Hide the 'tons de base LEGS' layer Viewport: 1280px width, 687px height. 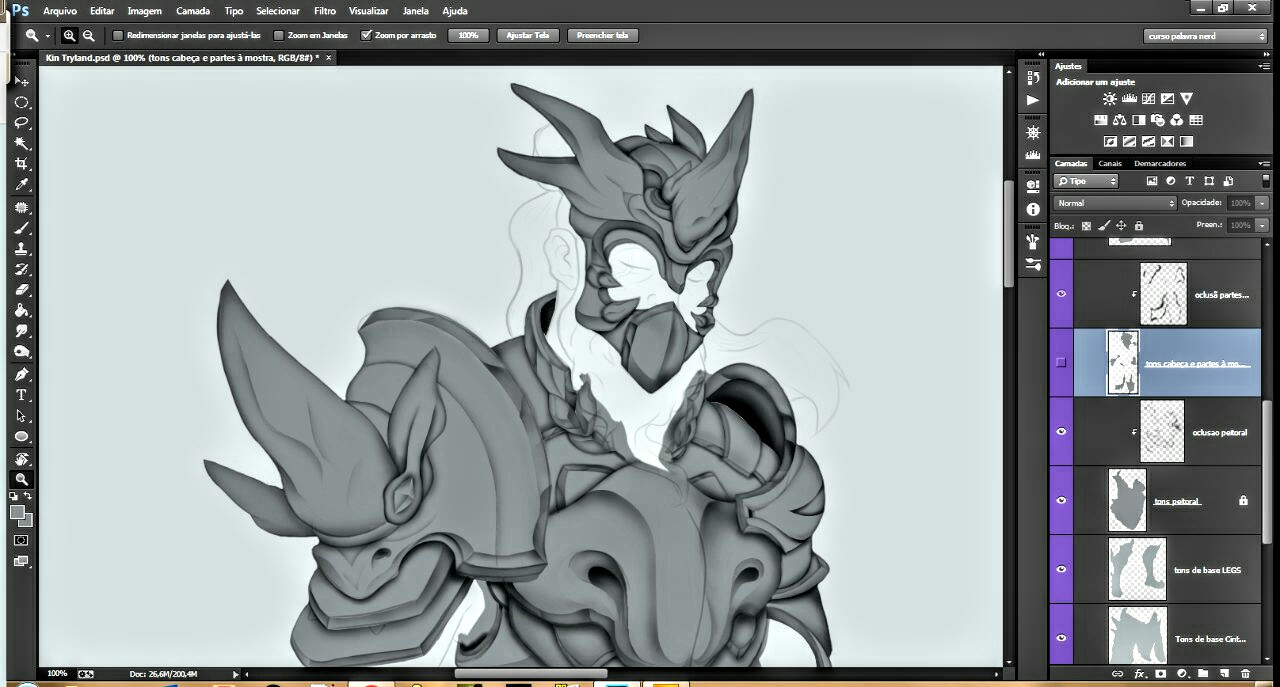tap(1061, 569)
